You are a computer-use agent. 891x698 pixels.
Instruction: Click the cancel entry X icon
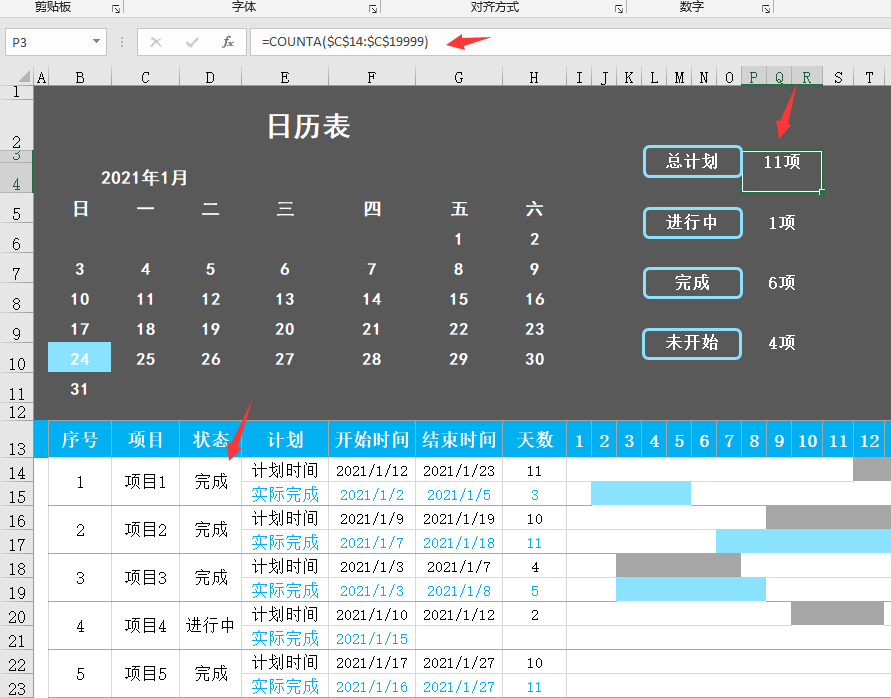[156, 42]
